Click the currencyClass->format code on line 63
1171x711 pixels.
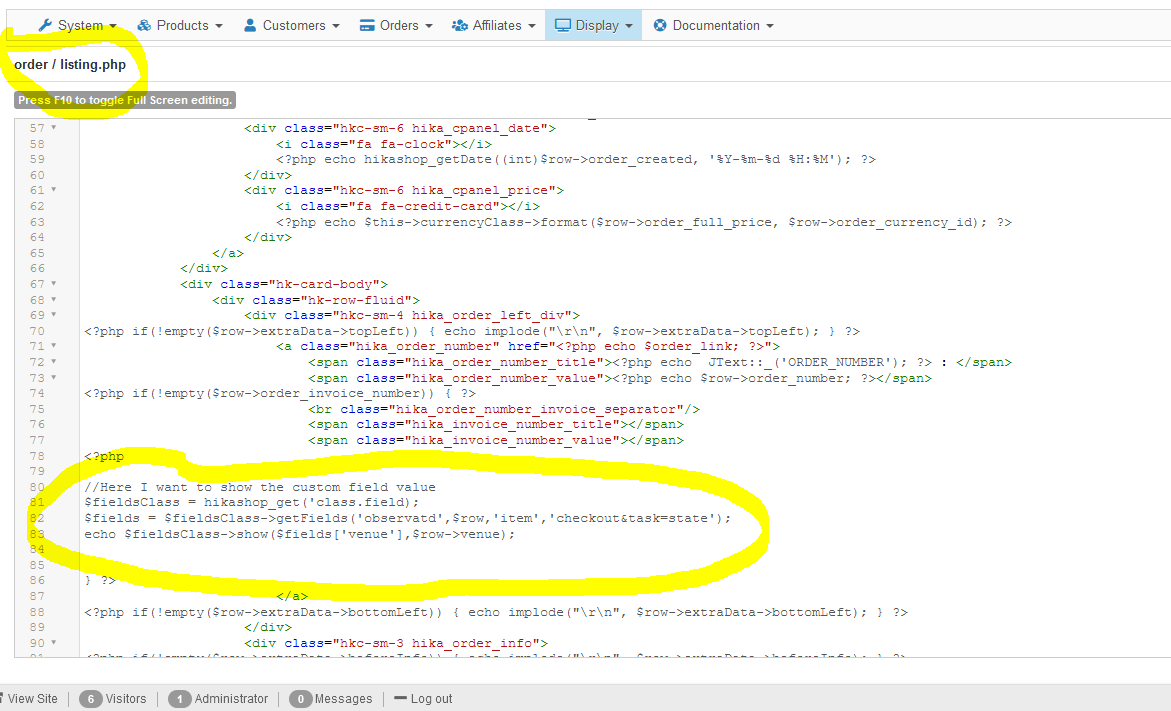[644, 222]
